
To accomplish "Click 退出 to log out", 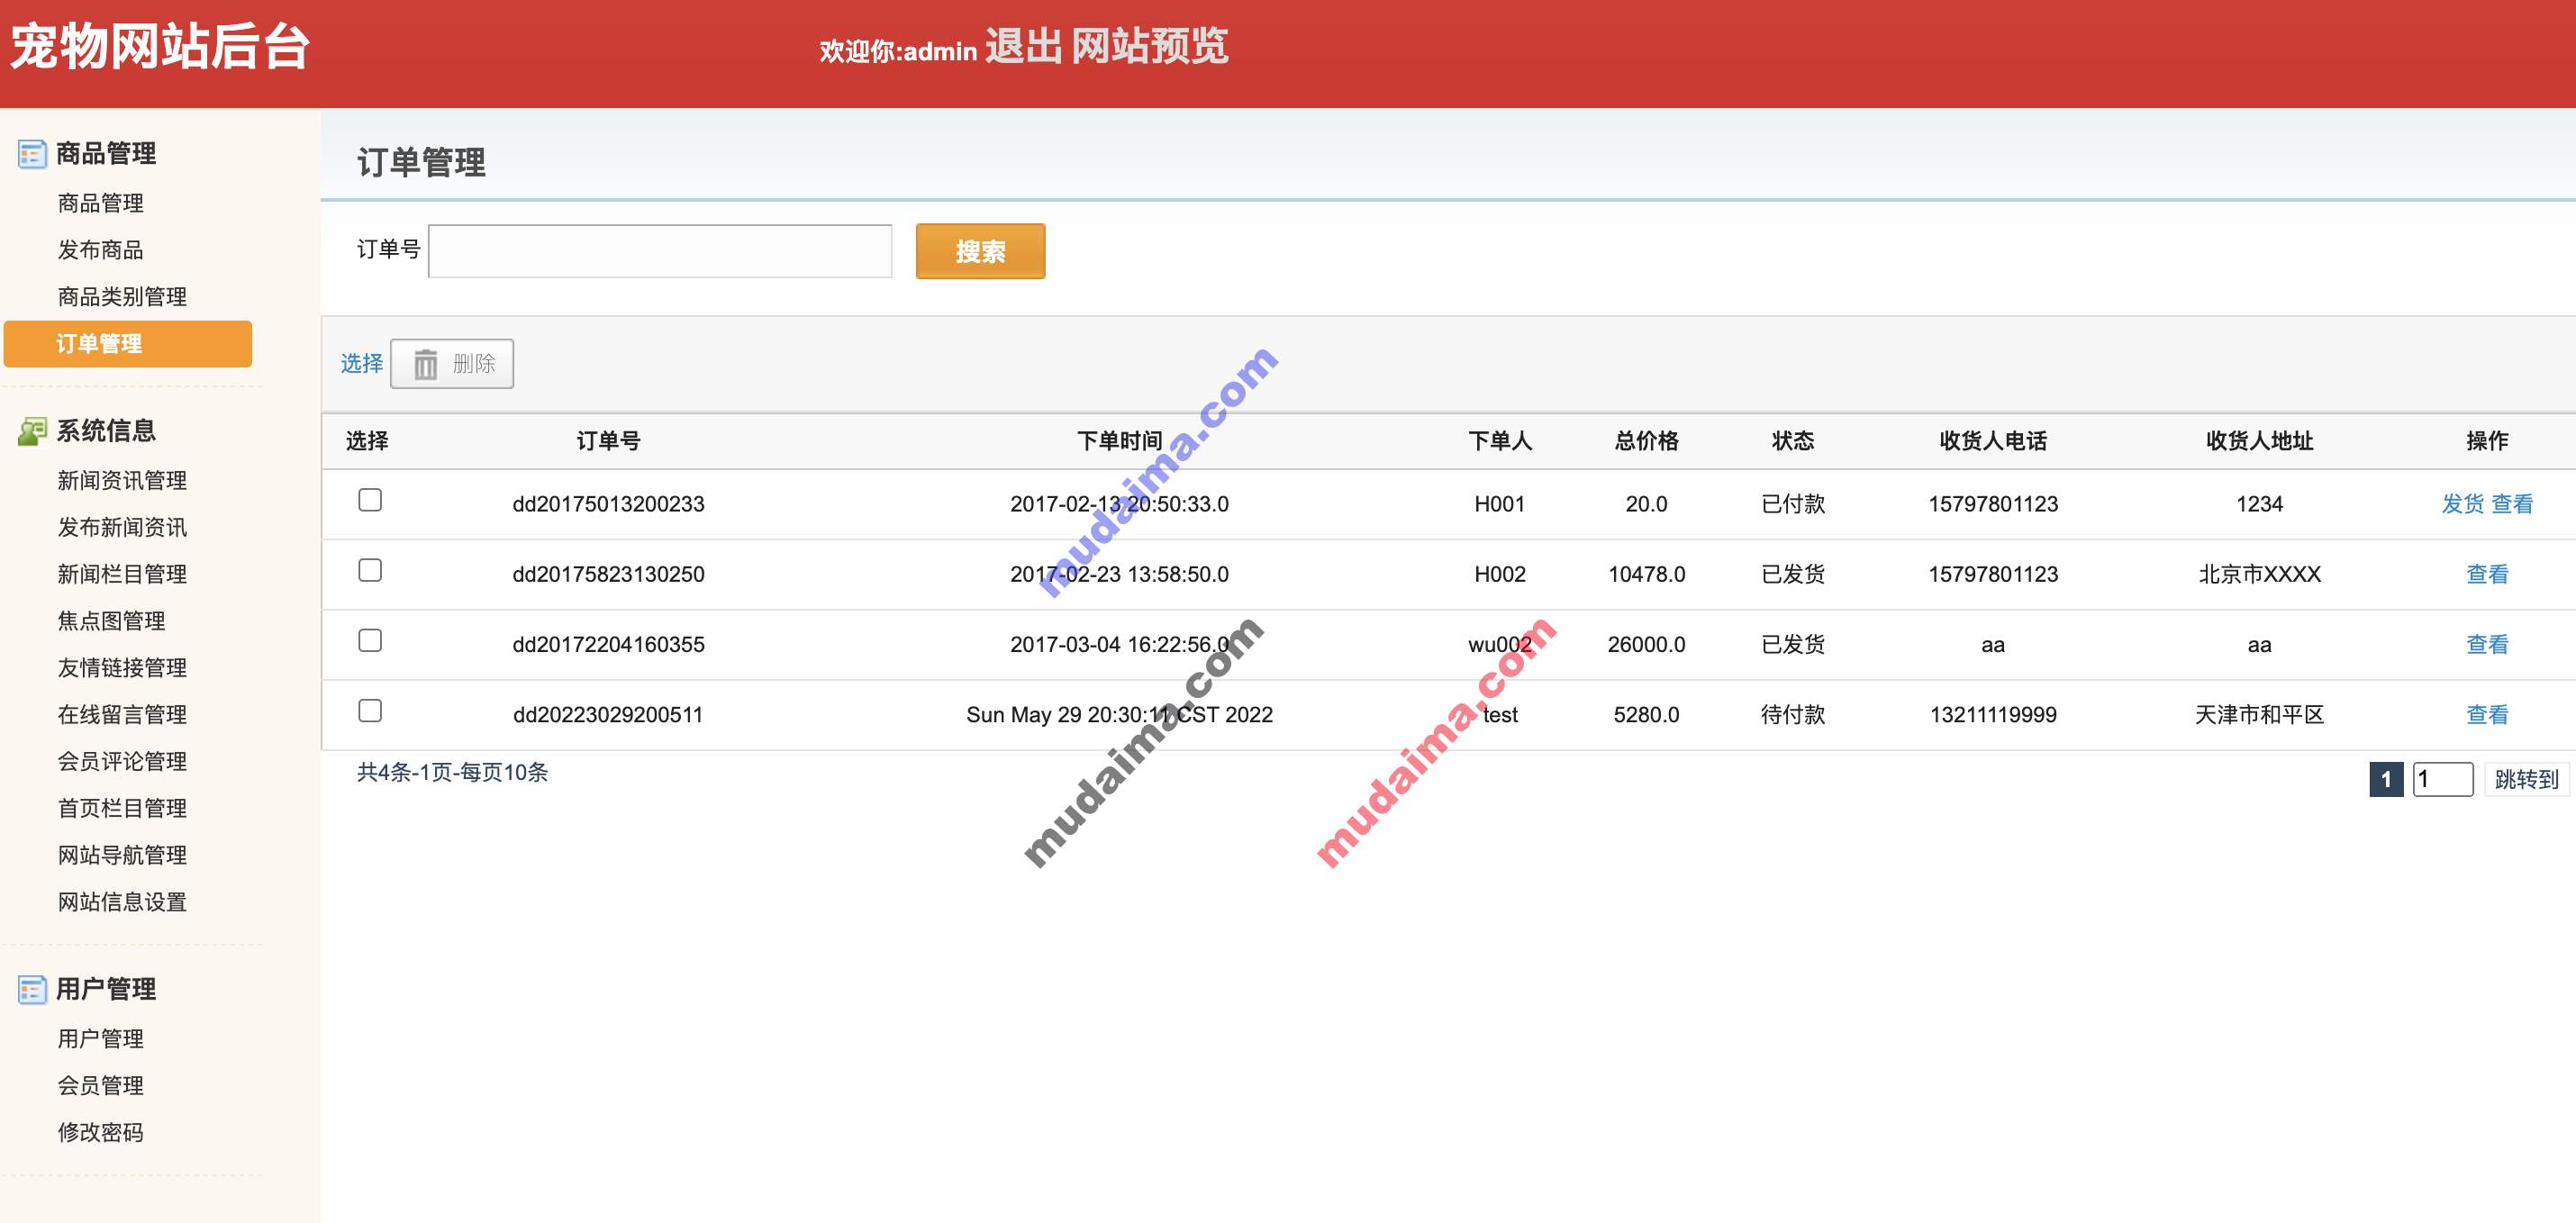I will click(1023, 46).
